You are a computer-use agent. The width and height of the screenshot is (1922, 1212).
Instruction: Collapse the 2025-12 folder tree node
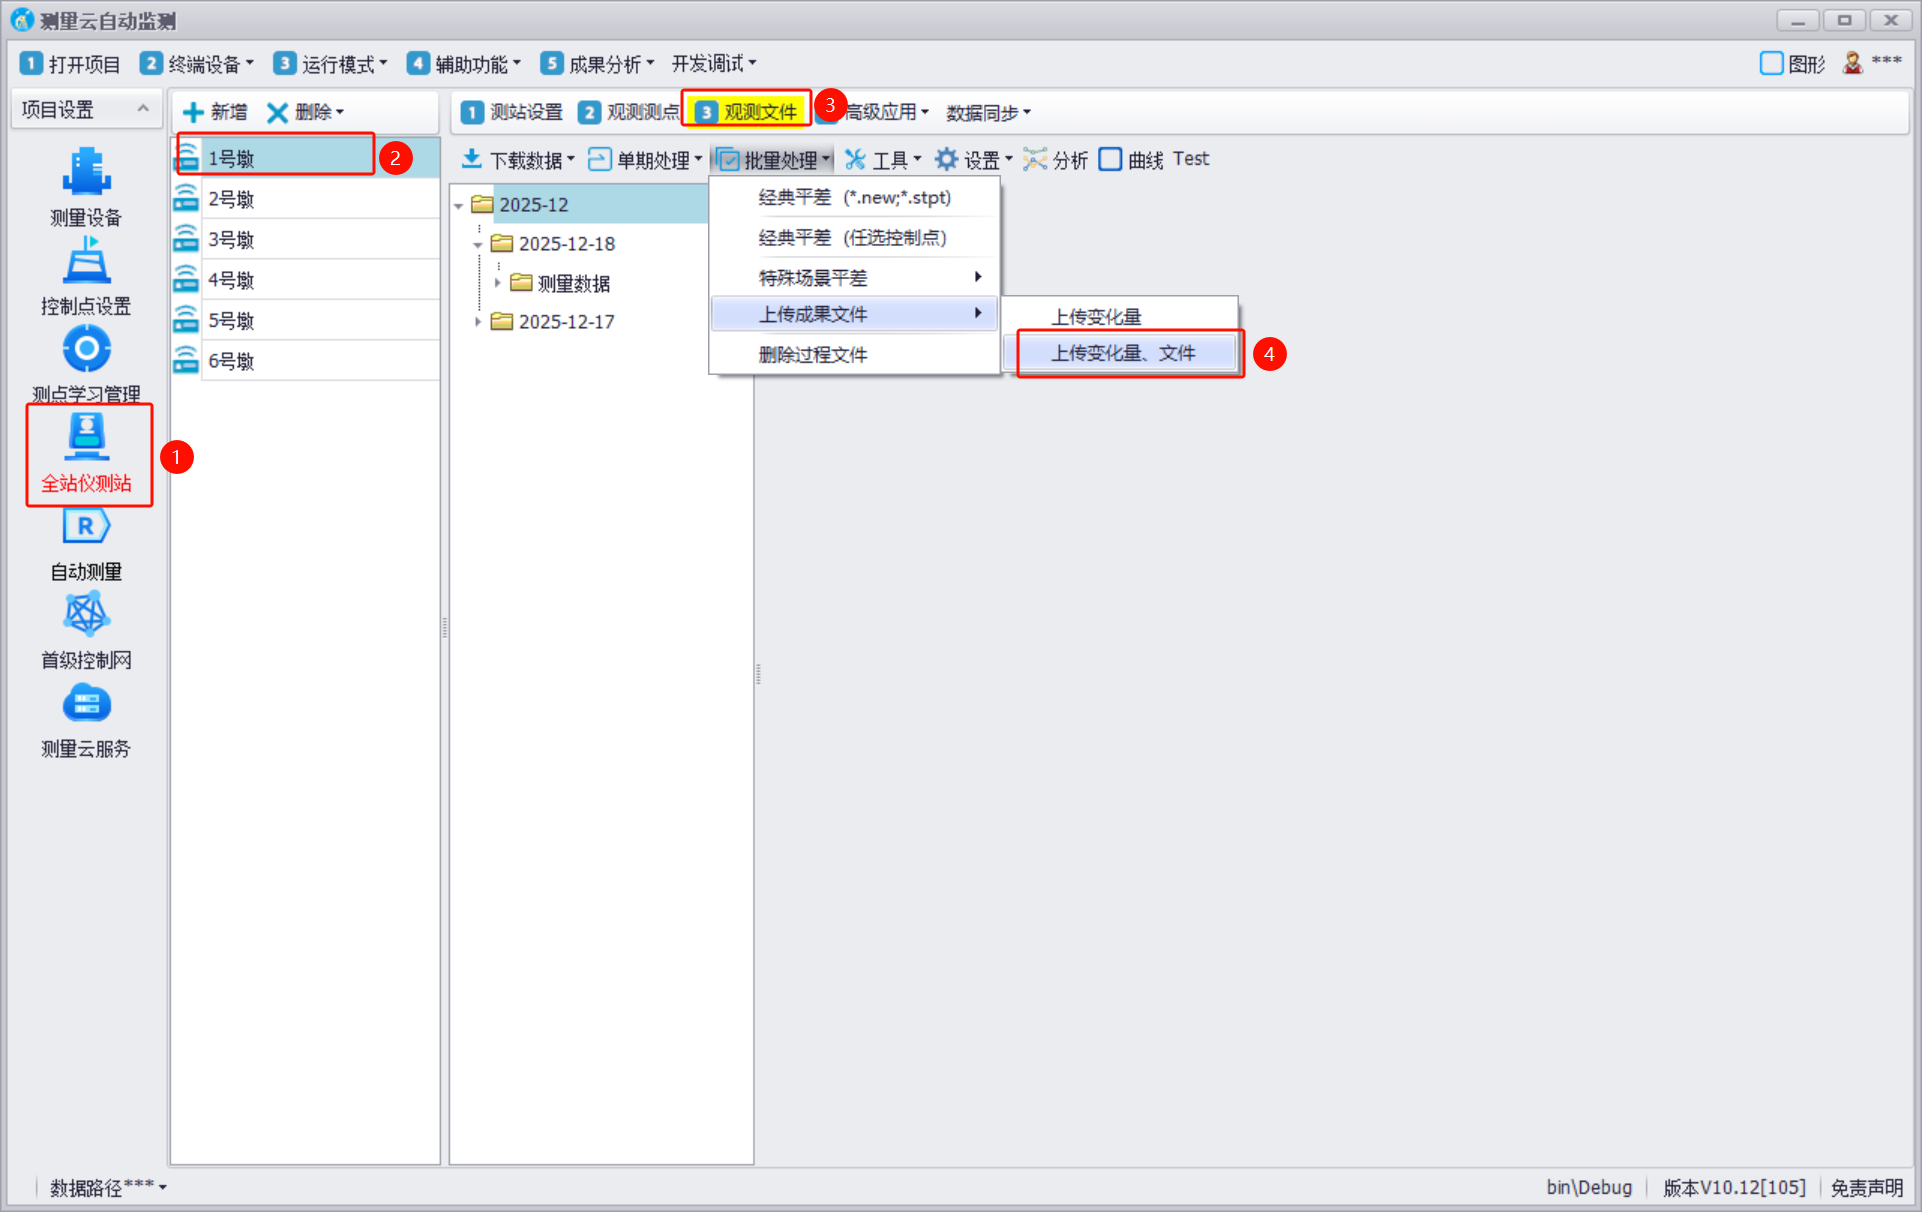coord(459,205)
